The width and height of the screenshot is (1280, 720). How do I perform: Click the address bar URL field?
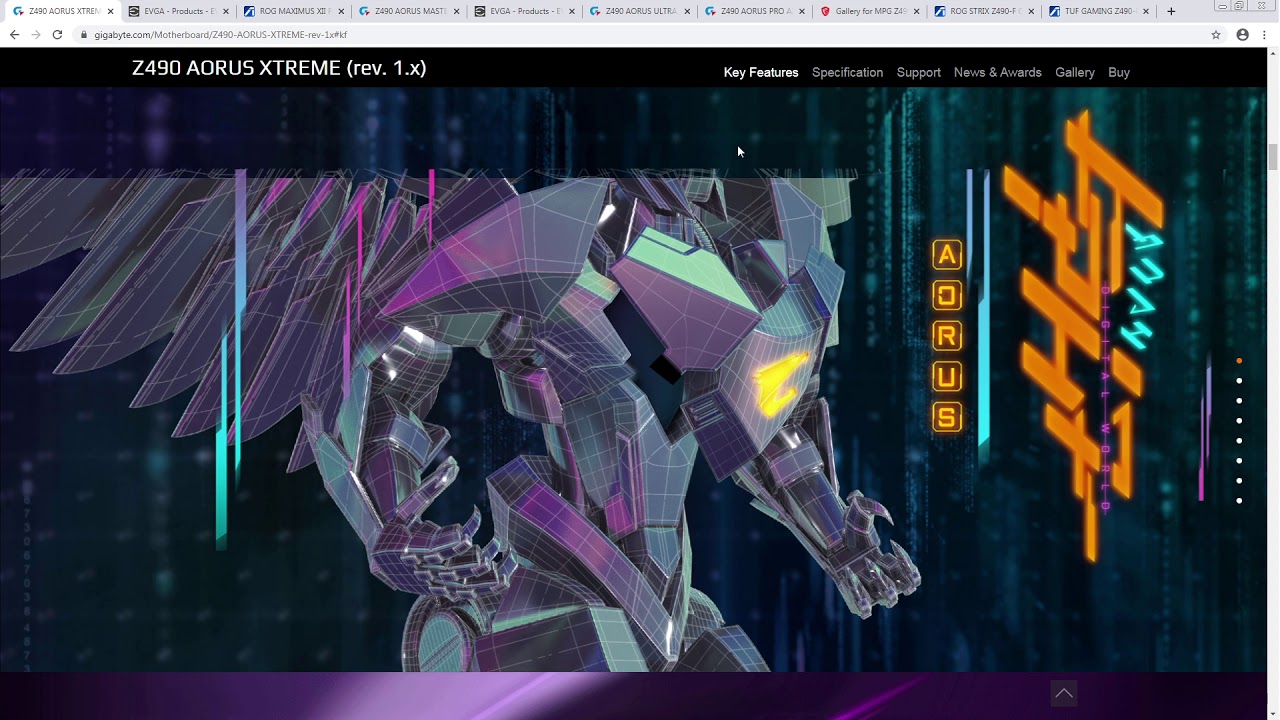pyautogui.click(x=640, y=34)
